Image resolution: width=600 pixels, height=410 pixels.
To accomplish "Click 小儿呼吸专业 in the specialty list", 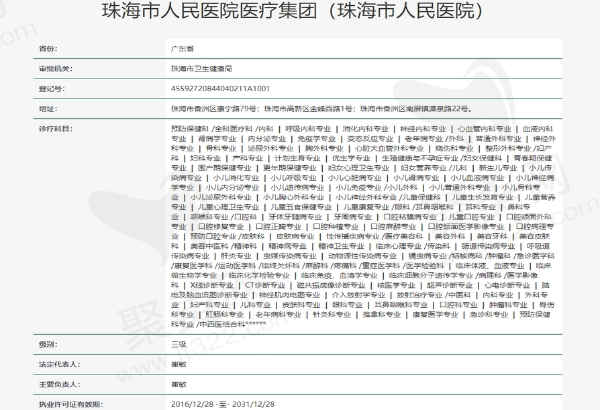I will point(293,178).
